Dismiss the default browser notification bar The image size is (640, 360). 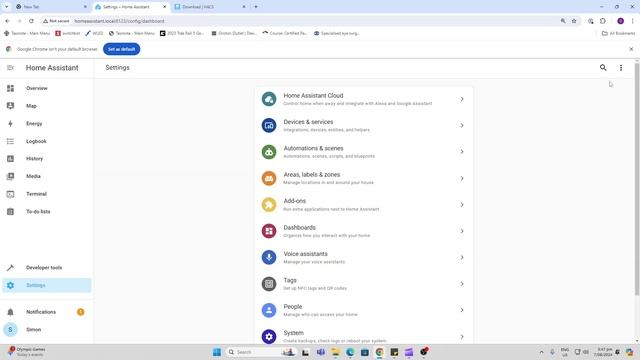[x=631, y=49]
